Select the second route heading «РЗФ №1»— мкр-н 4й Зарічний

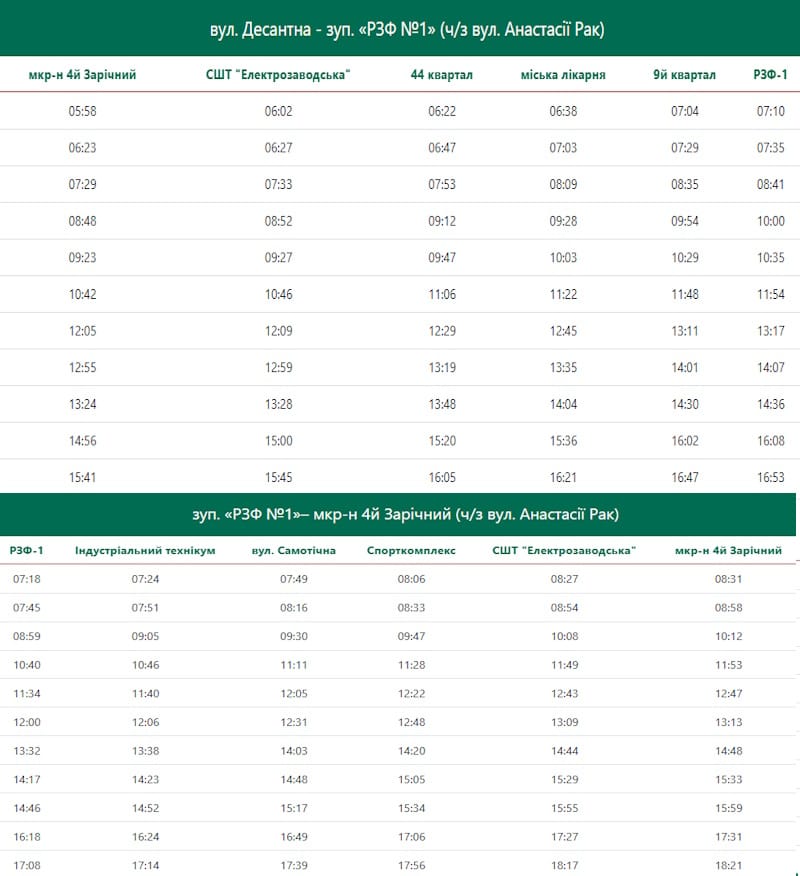point(405,514)
